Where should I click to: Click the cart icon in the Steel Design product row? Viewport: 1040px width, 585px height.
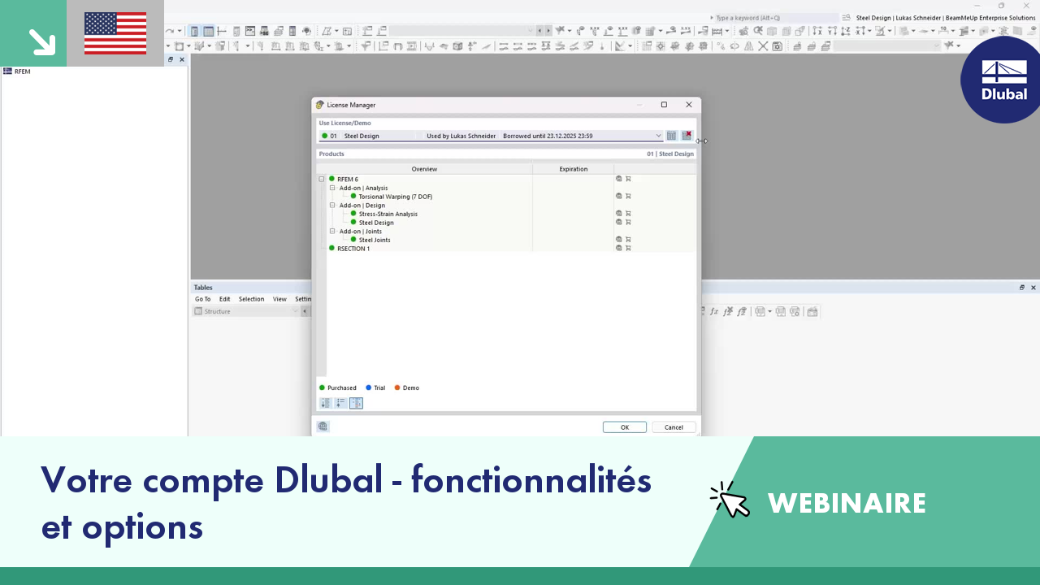tap(628, 222)
